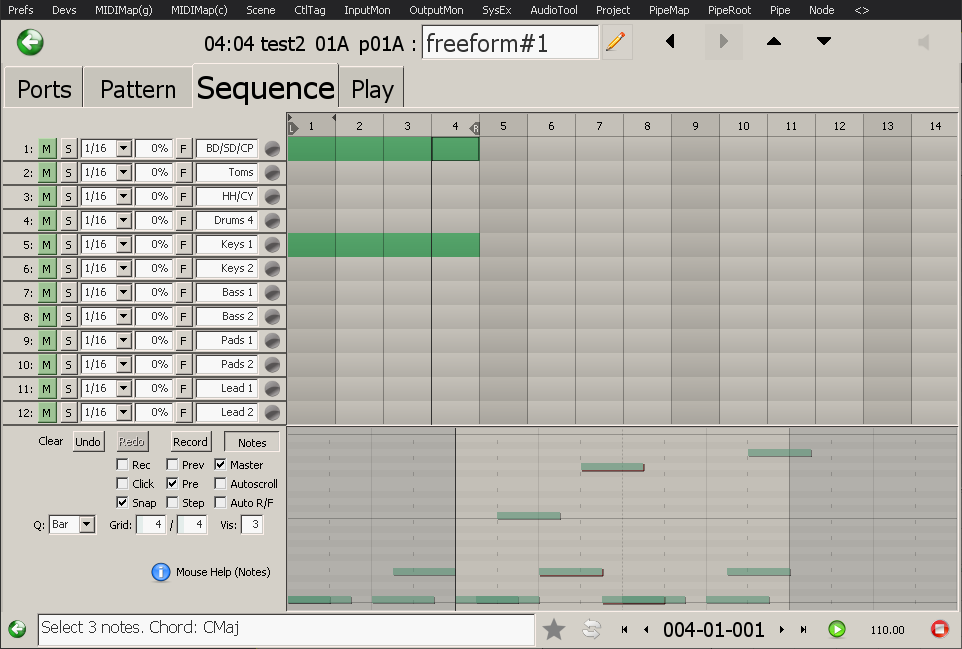The width and height of the screenshot is (962, 649).
Task: Click the freeform#1 name input field
Action: coord(509,43)
